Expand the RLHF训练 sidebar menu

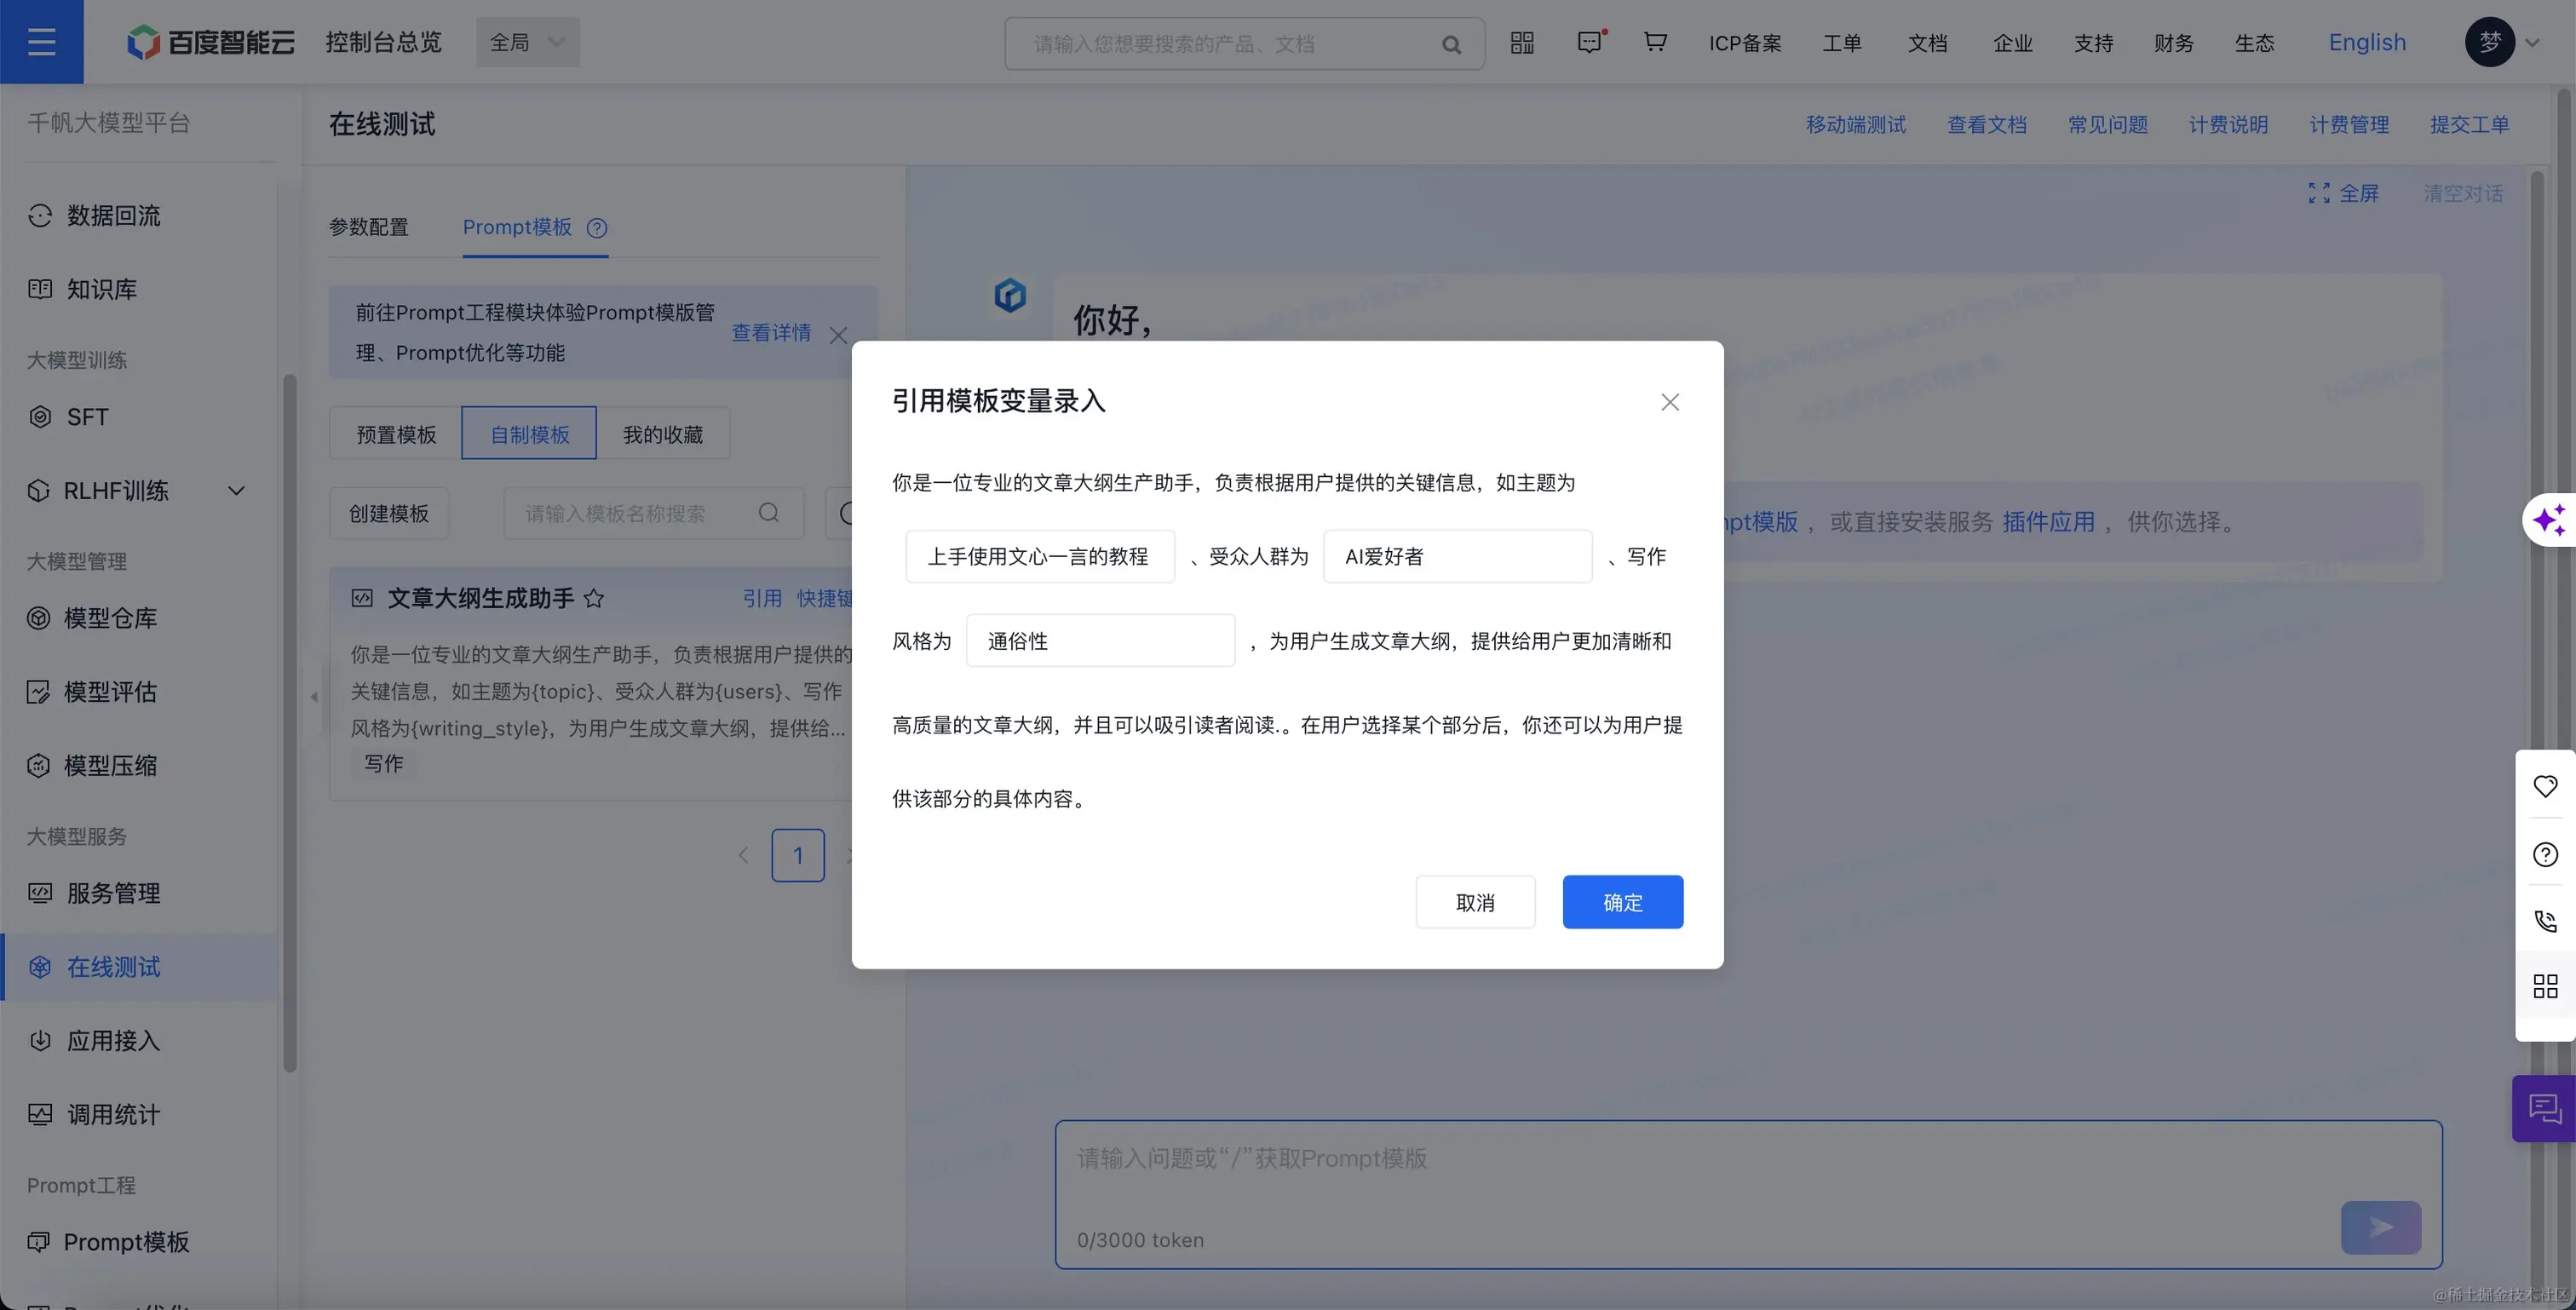[236, 491]
